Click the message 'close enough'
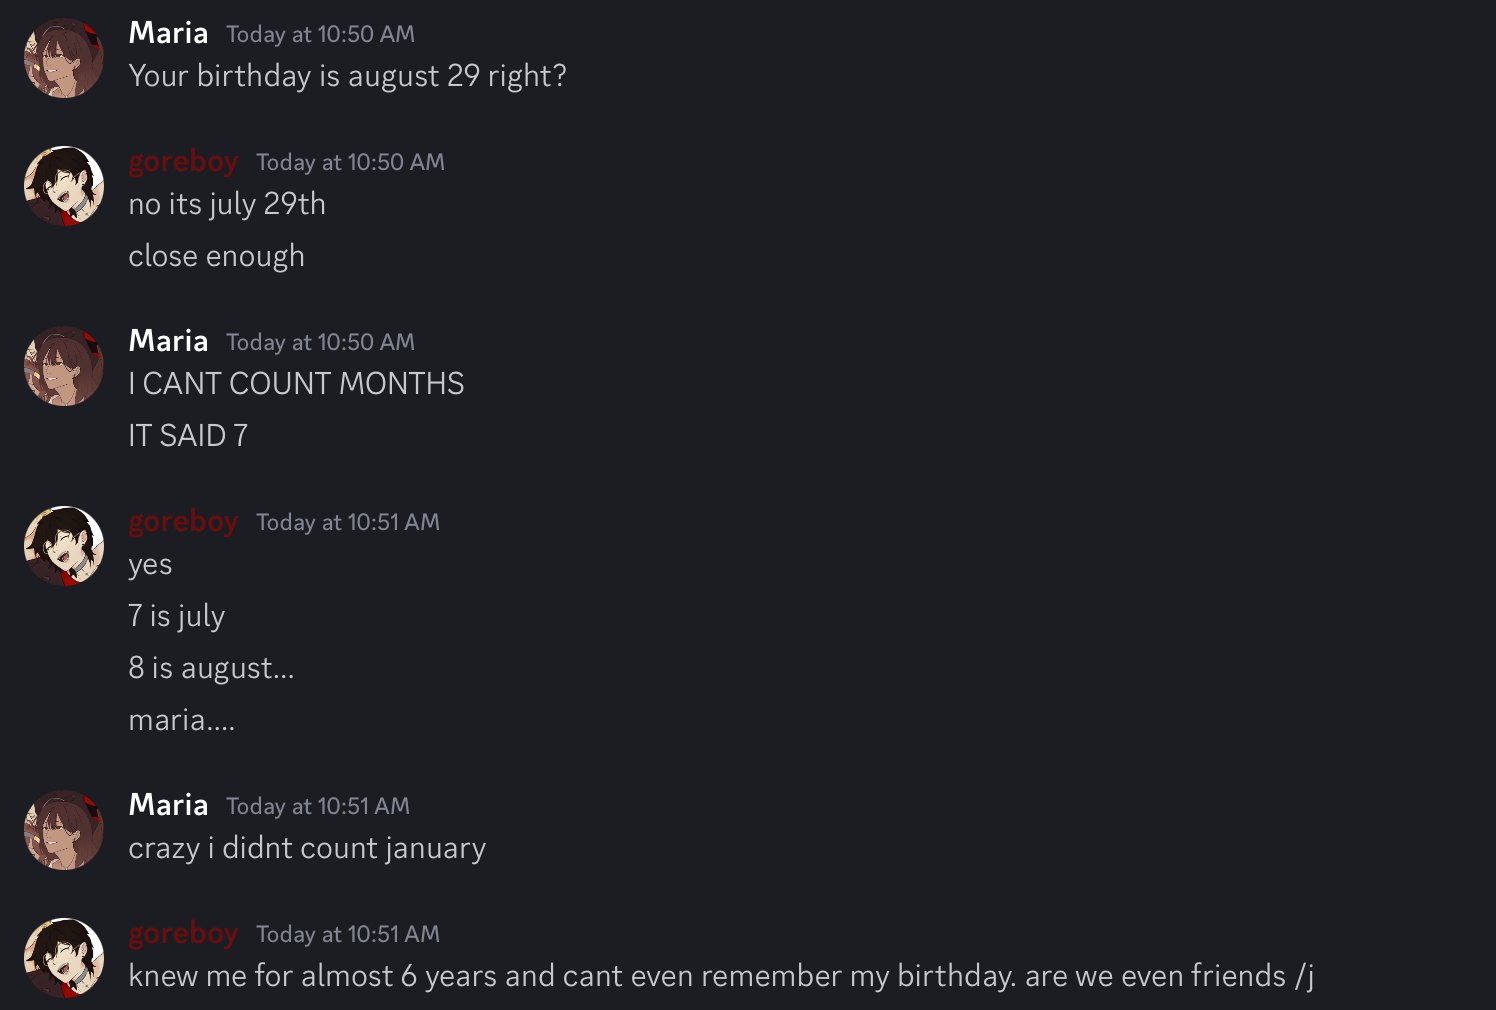1496x1010 pixels. (x=216, y=256)
